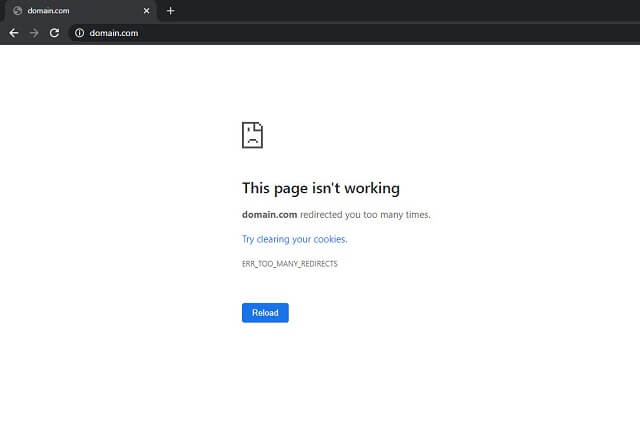Image resolution: width=640 pixels, height=430 pixels.
Task: Click the globe favicon on the tab
Action: coord(18,11)
